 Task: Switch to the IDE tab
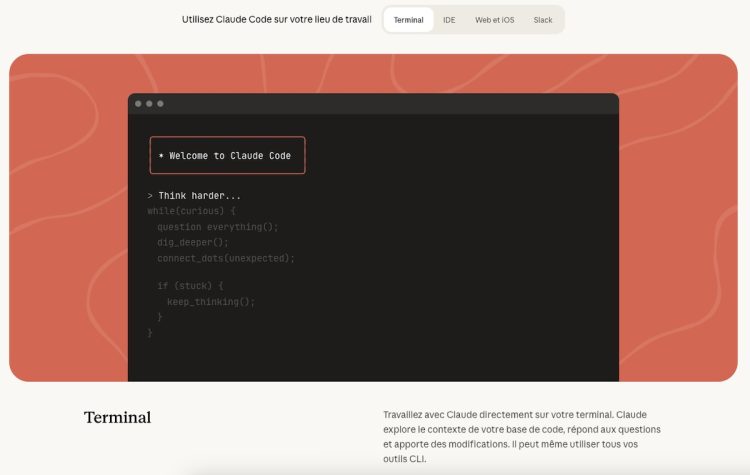pyautogui.click(x=449, y=20)
